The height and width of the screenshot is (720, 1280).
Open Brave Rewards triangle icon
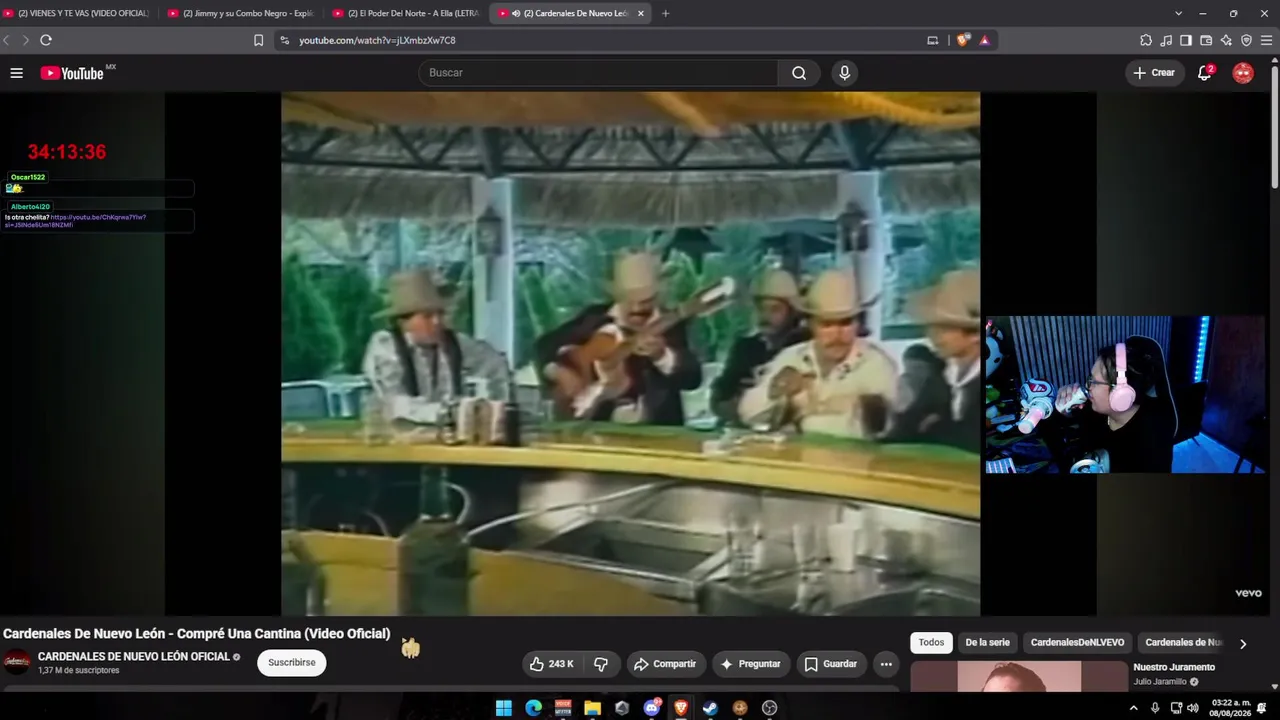985,40
